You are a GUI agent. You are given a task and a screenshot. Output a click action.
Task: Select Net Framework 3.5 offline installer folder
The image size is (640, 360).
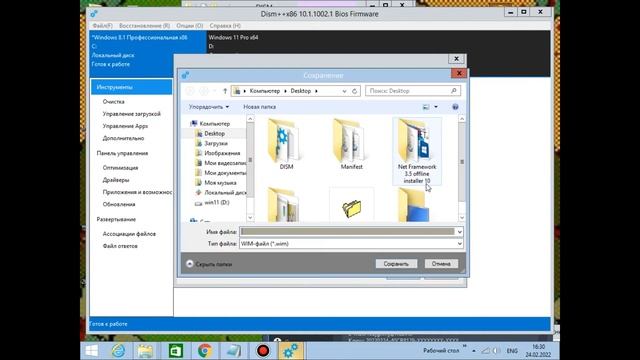point(417,151)
